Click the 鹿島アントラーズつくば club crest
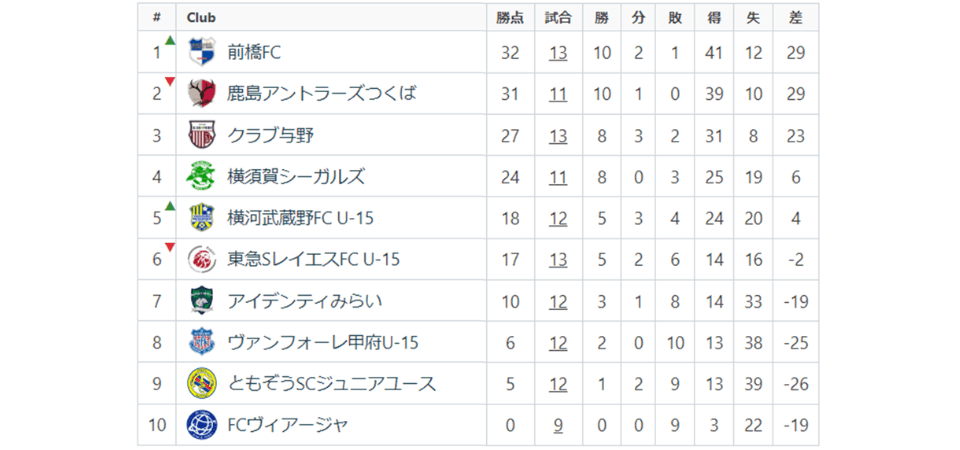This screenshot has height=450, width=960. [x=202, y=93]
